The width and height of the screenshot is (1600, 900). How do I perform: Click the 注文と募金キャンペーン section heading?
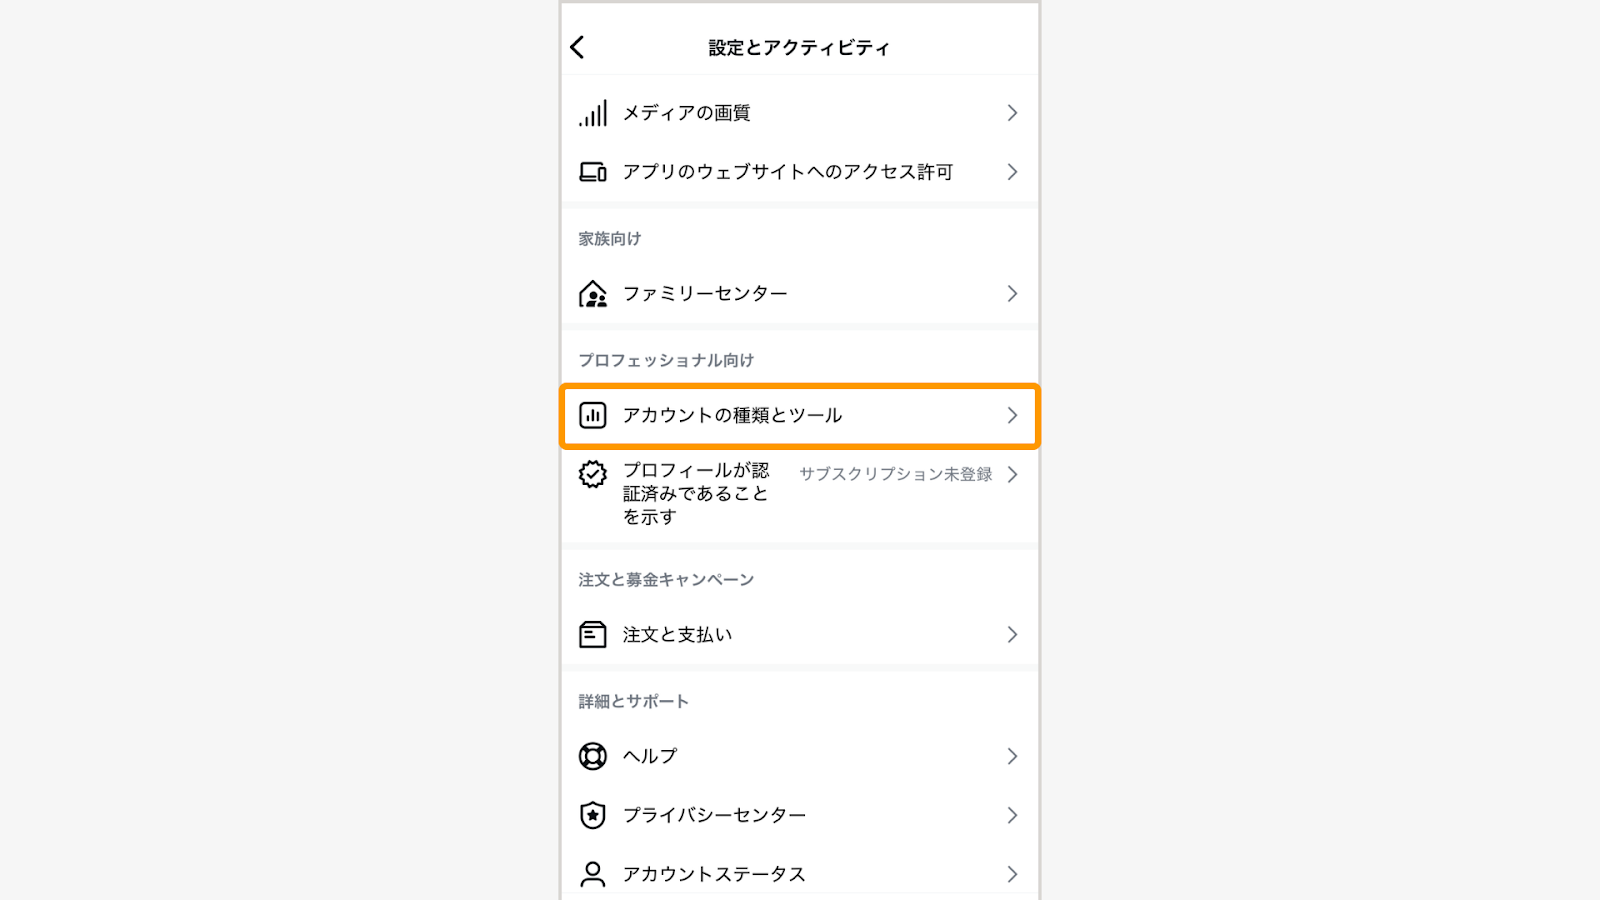[666, 580]
